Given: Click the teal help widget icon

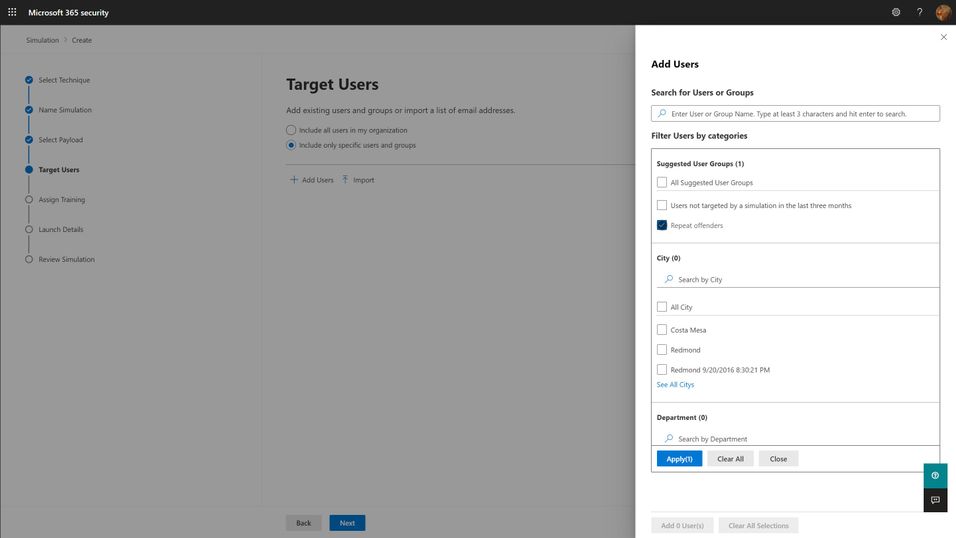Looking at the screenshot, I should coord(935,476).
